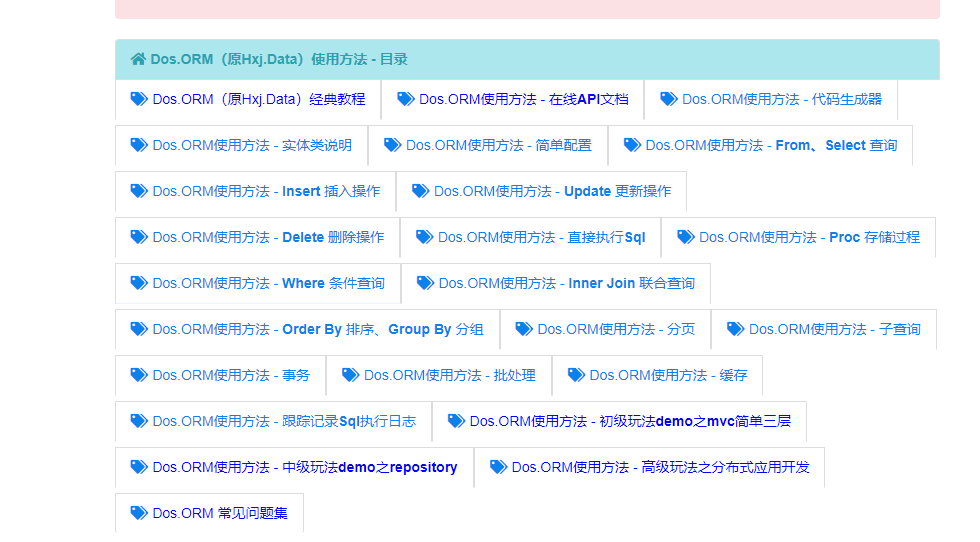This screenshot has width=980, height=542.
Task: Open Dos.ORM（原Hxj.Data）经典教程 link
Action: pyautogui.click(x=259, y=99)
